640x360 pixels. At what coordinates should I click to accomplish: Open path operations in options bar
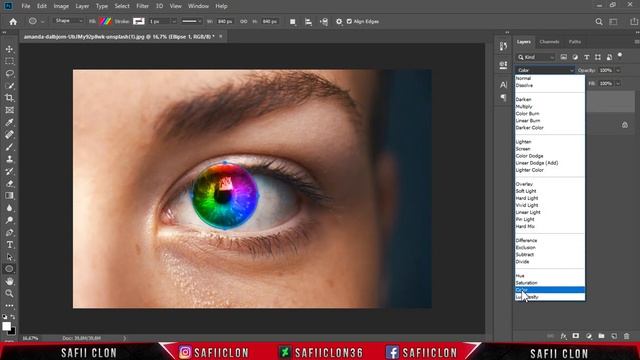point(293,22)
